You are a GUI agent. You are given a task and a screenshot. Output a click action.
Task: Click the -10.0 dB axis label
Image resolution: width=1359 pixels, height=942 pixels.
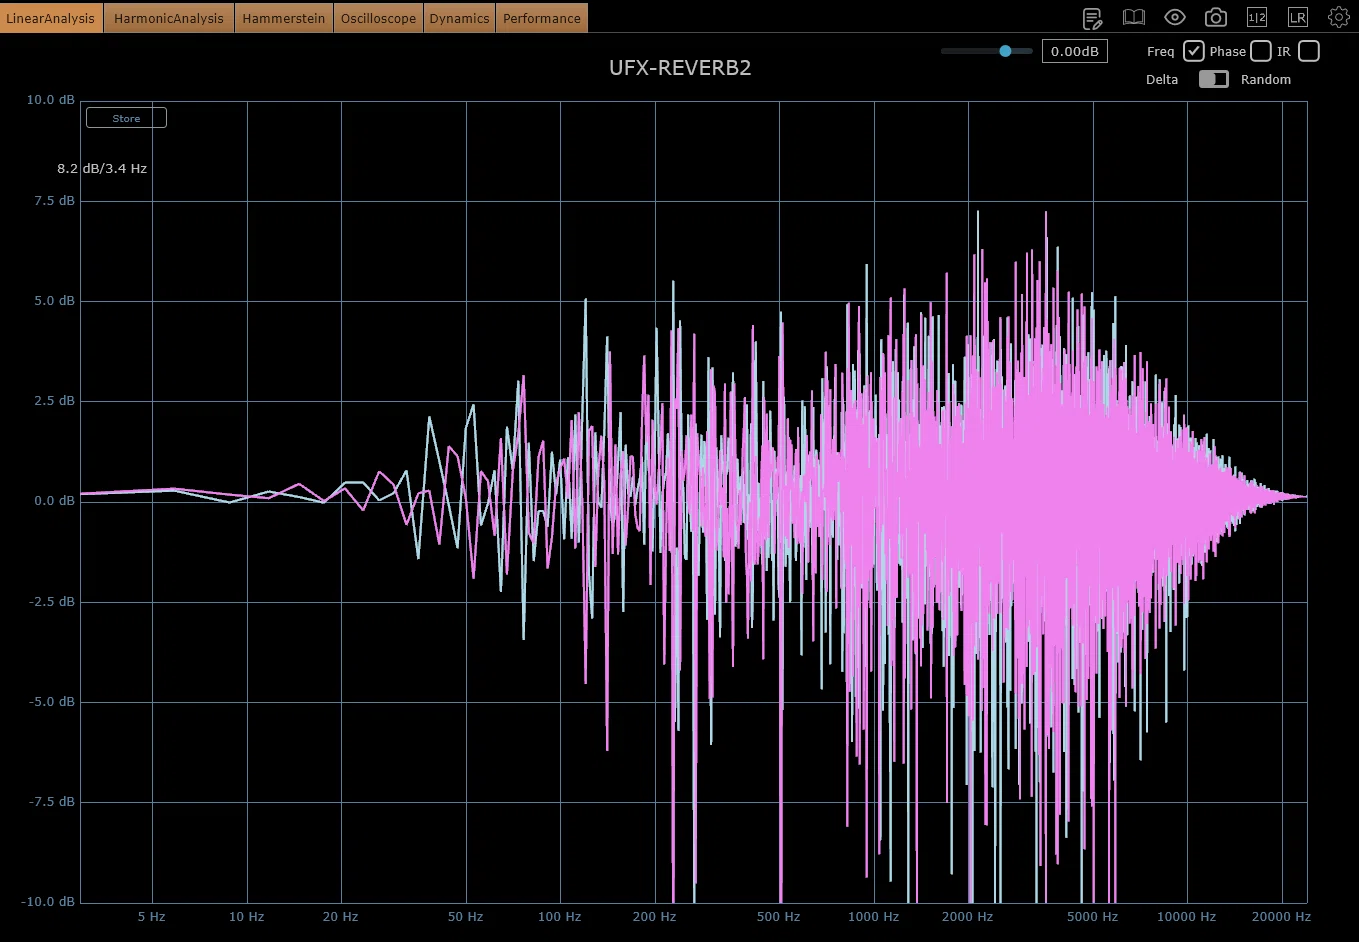pos(48,902)
